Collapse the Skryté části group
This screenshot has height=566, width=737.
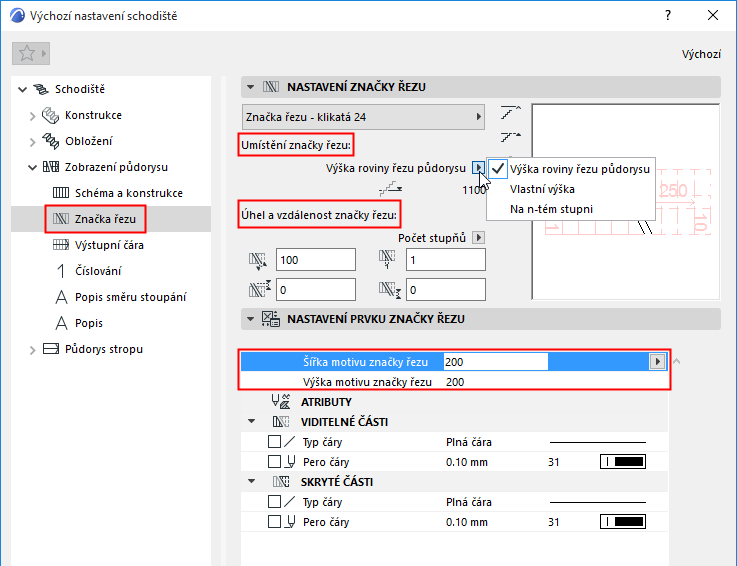[251, 481]
